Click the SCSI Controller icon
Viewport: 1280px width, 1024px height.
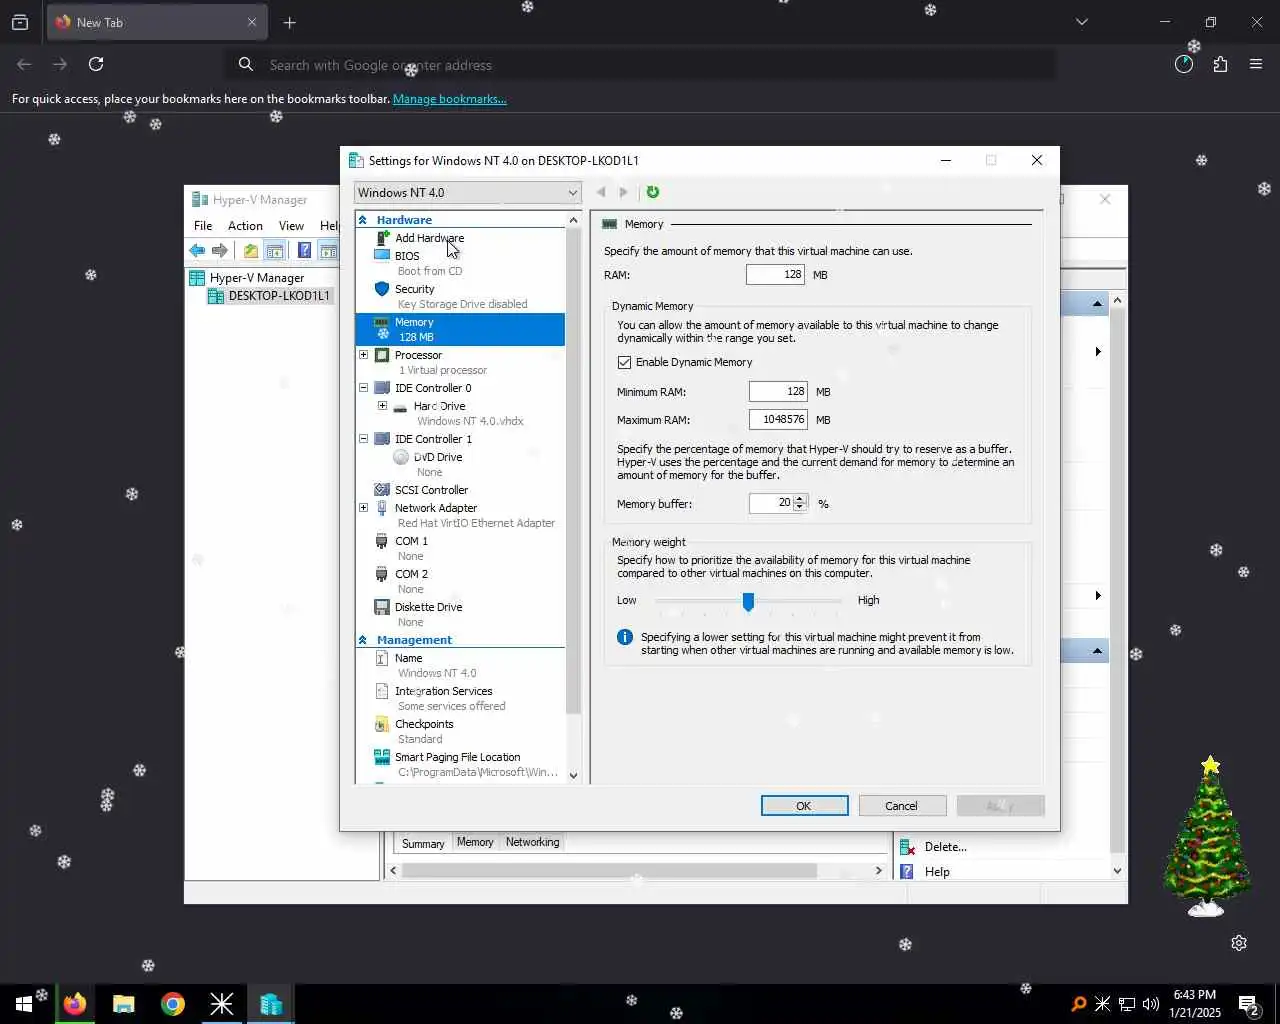(x=381, y=490)
